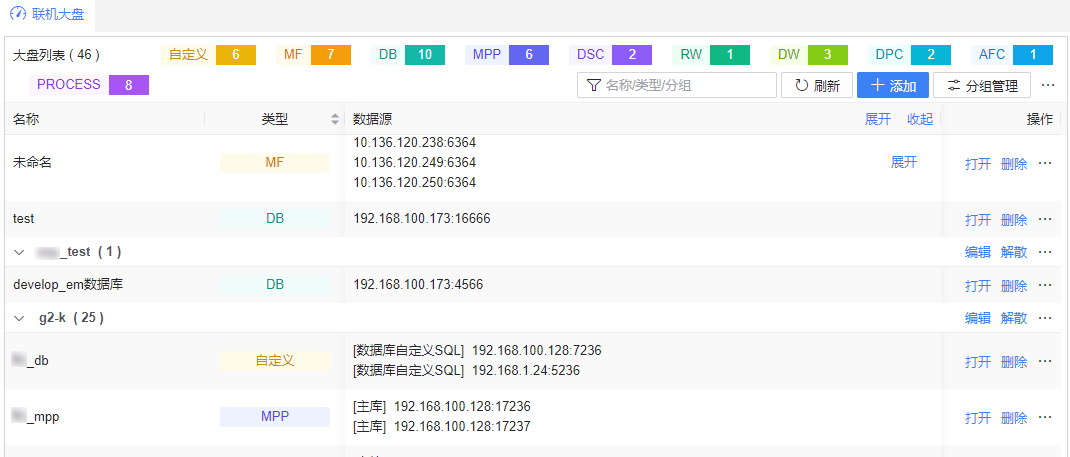Image resolution: width=1070 pixels, height=457 pixels.
Task: Delete the 未命名 dashboard
Action: [x=1013, y=164]
